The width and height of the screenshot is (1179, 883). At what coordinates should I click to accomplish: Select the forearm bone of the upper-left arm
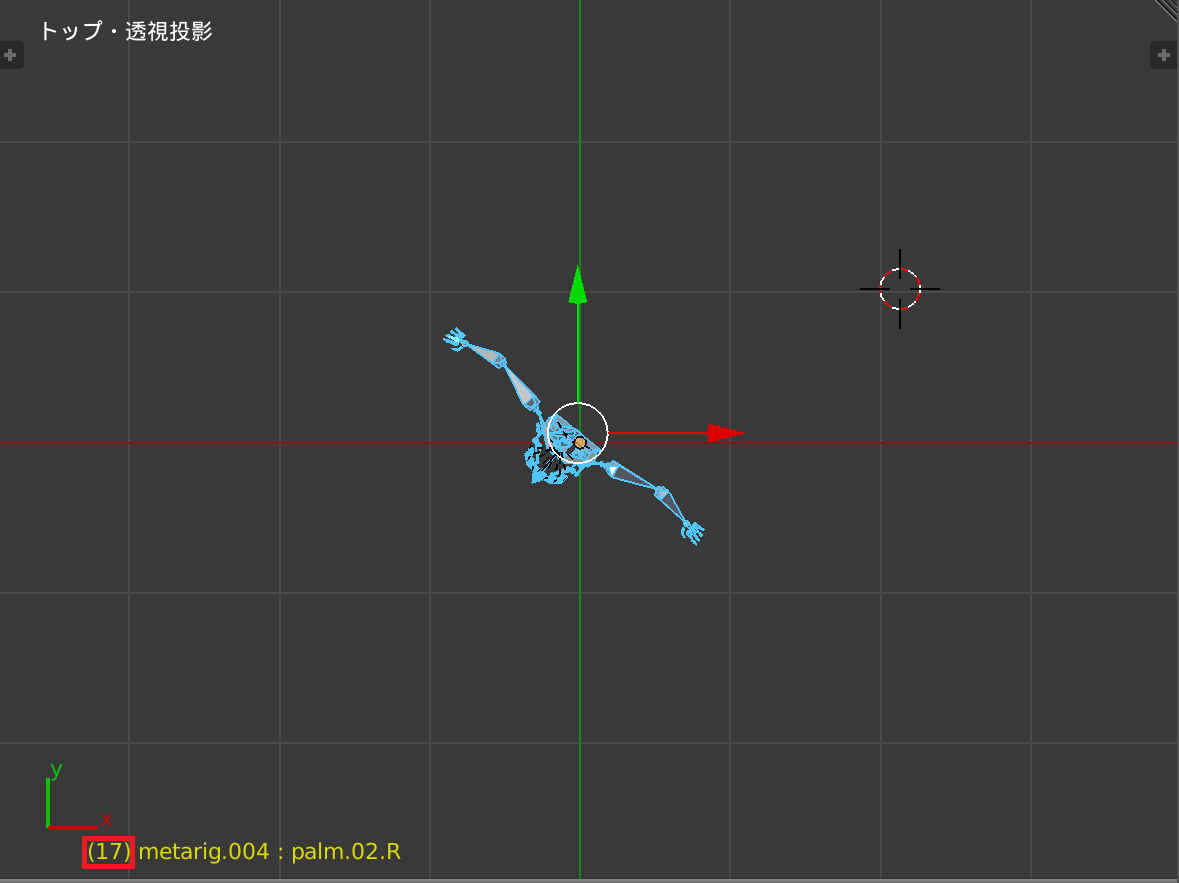pyautogui.click(x=485, y=353)
